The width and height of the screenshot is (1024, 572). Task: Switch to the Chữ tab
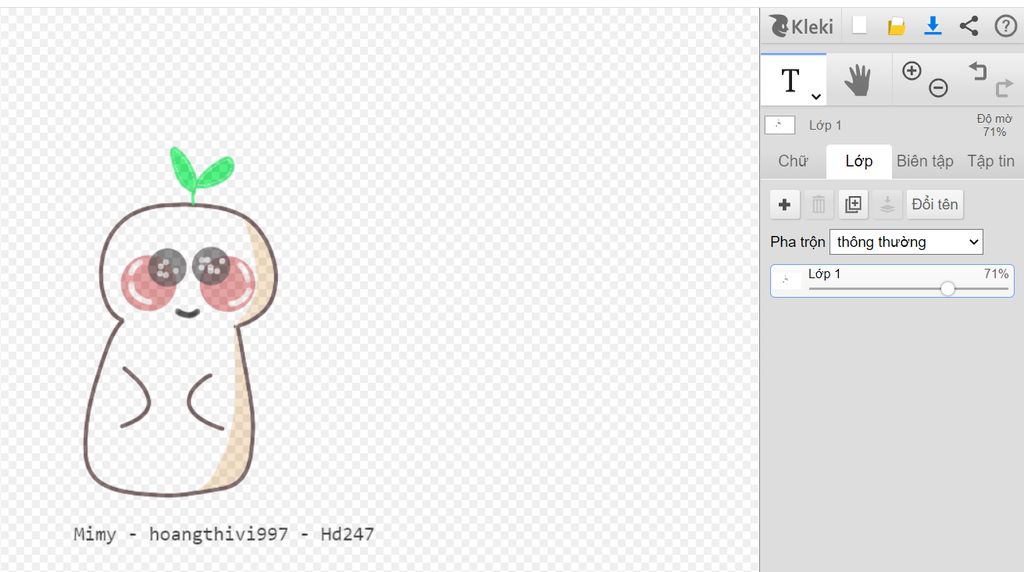tap(793, 161)
